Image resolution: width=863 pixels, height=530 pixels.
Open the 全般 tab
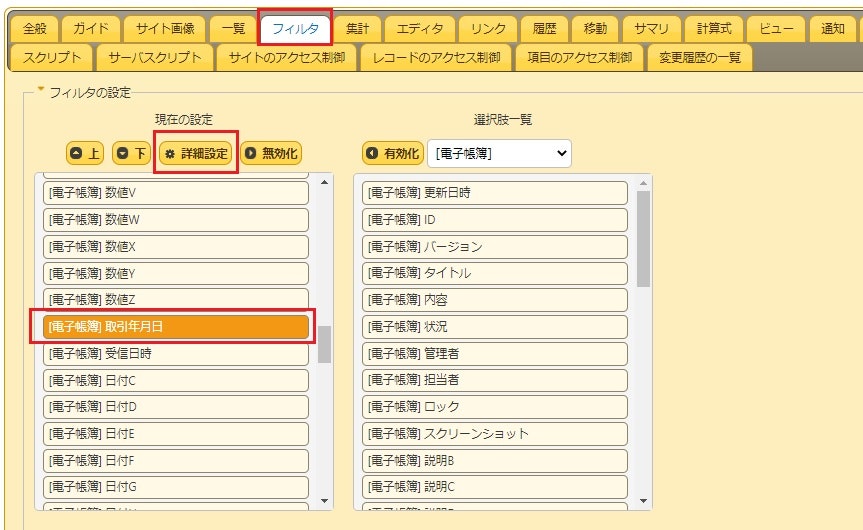click(x=34, y=29)
